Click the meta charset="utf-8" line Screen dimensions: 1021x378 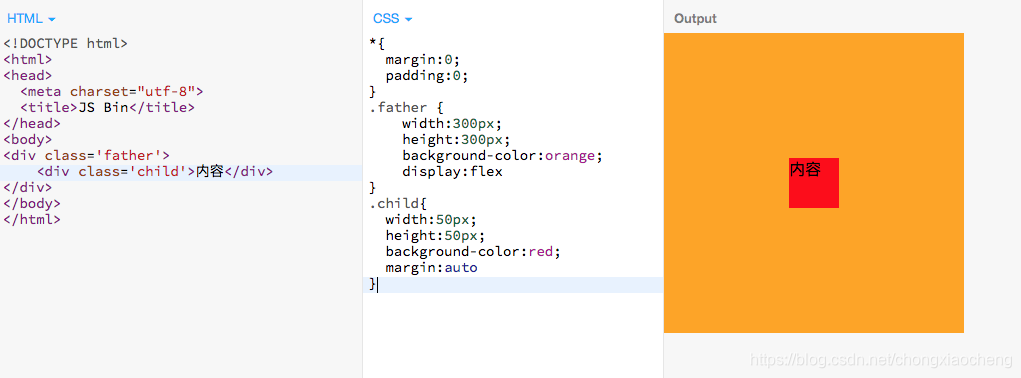tap(111, 92)
